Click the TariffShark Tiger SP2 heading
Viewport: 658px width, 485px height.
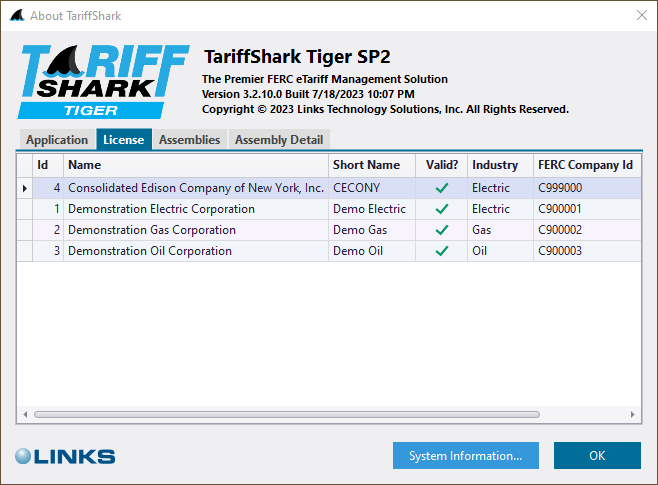pos(297,57)
